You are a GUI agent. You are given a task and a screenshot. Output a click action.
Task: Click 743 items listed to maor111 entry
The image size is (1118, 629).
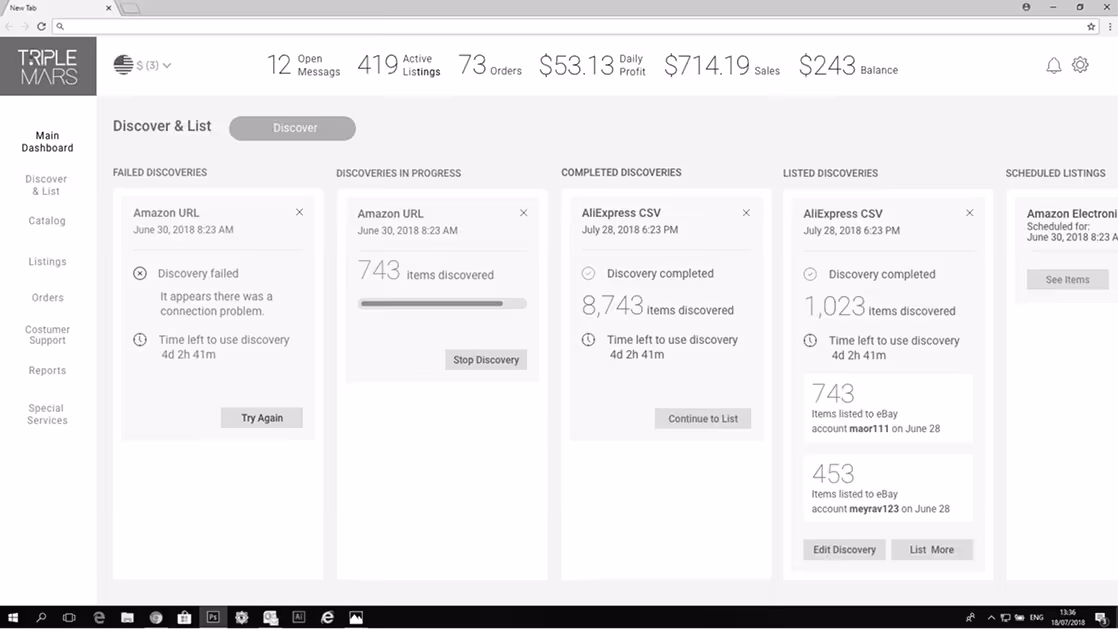pos(888,409)
